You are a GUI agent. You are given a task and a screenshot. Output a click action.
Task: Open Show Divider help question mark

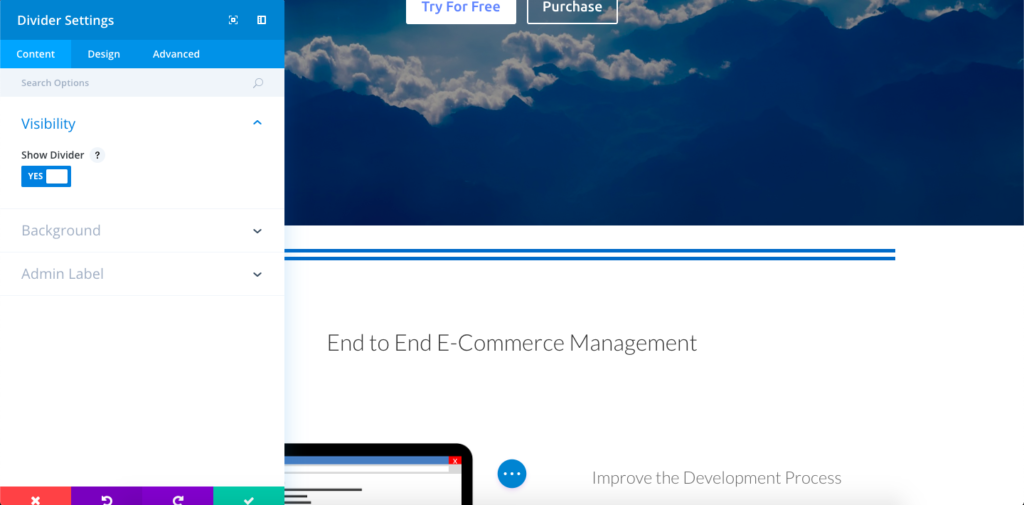tap(97, 155)
